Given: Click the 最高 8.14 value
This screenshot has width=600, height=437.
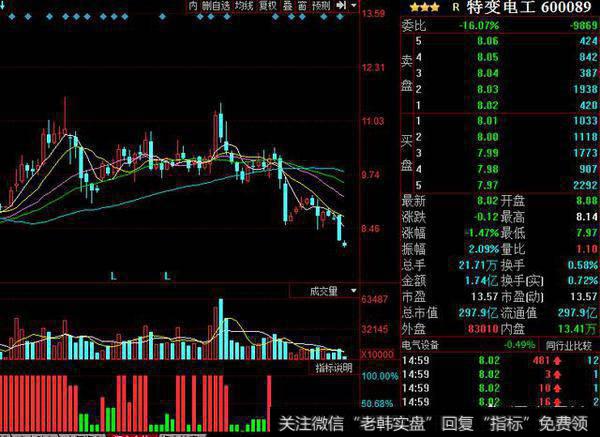Looking at the screenshot, I should tap(587, 217).
